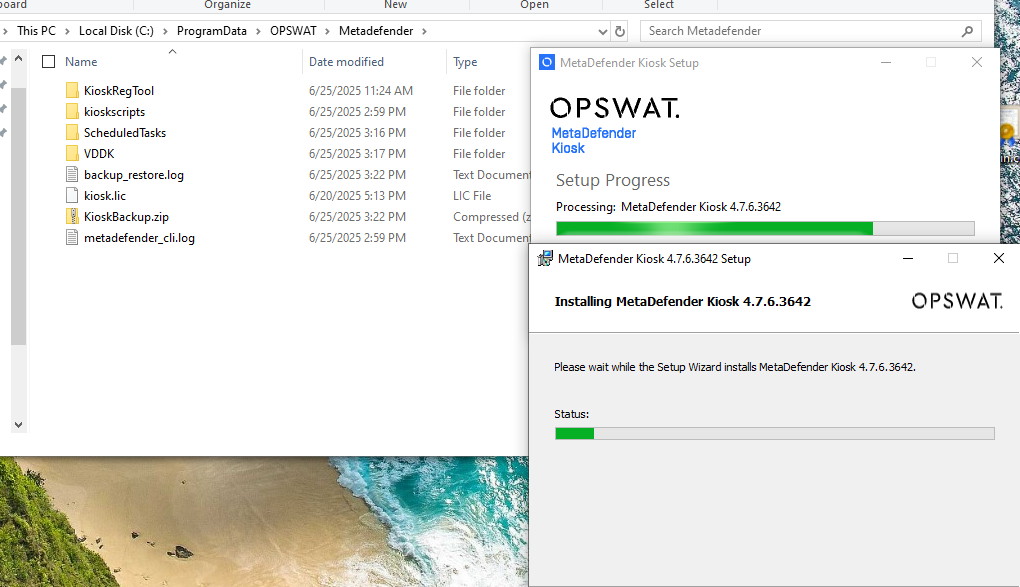Select the kiosk.lic file icon
The height and width of the screenshot is (587, 1020).
tap(72, 195)
